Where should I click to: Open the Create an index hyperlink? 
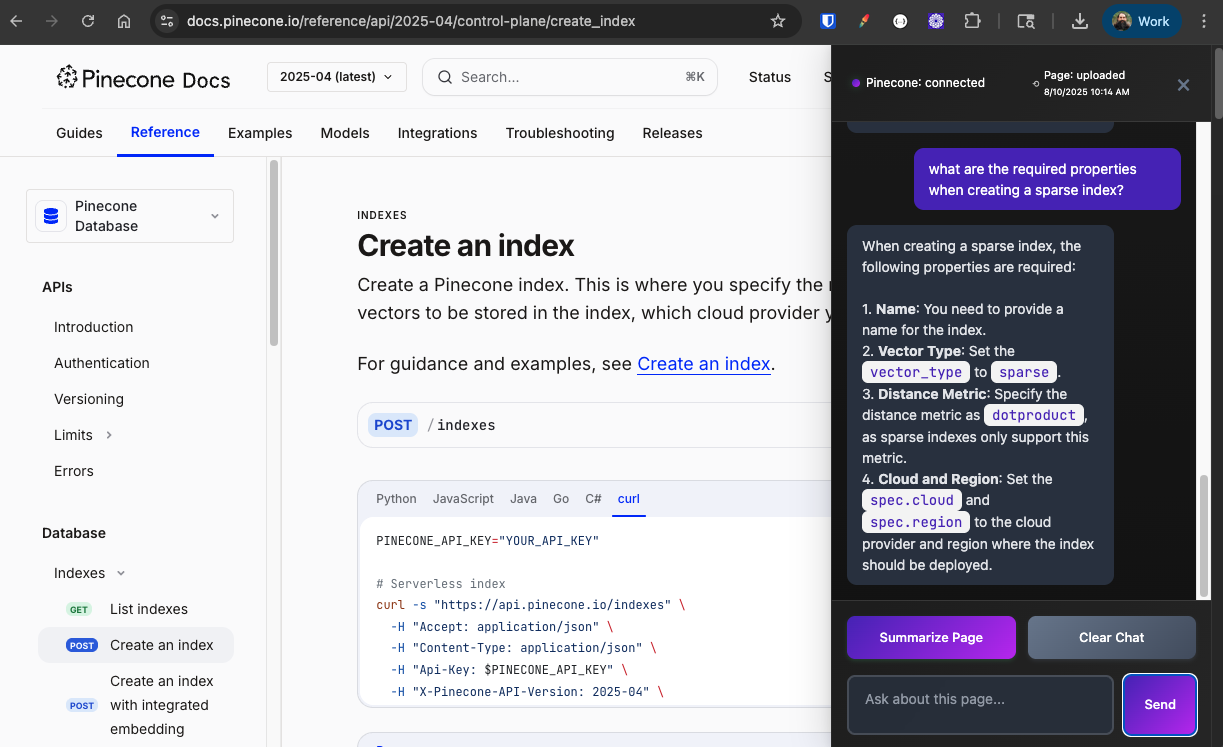pyautogui.click(x=704, y=364)
